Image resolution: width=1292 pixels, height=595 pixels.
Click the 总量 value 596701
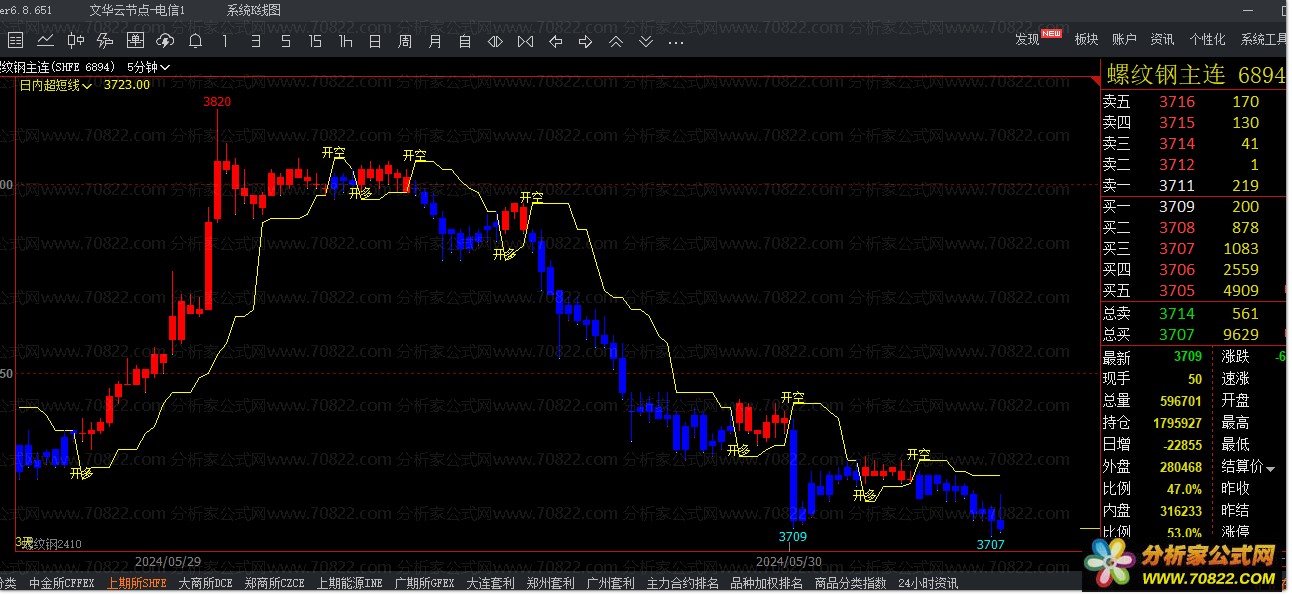click(1180, 401)
